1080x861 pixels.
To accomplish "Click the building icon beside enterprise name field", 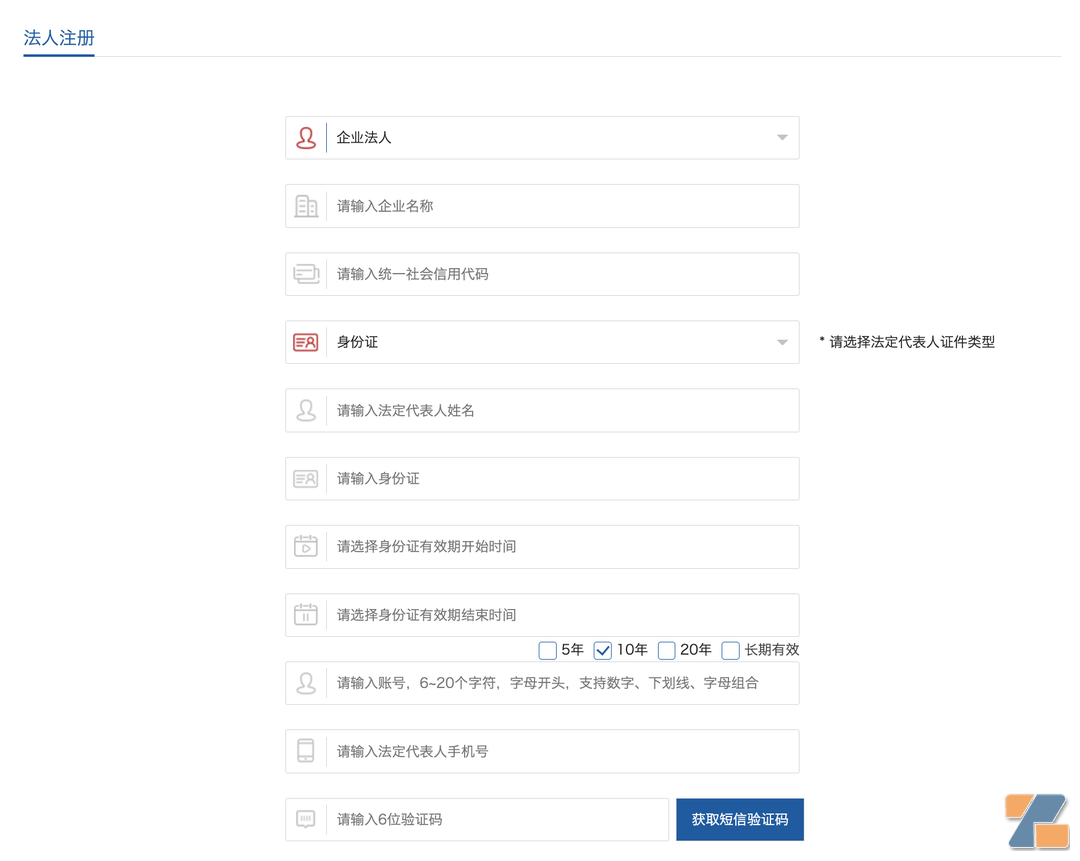I will tap(305, 206).
